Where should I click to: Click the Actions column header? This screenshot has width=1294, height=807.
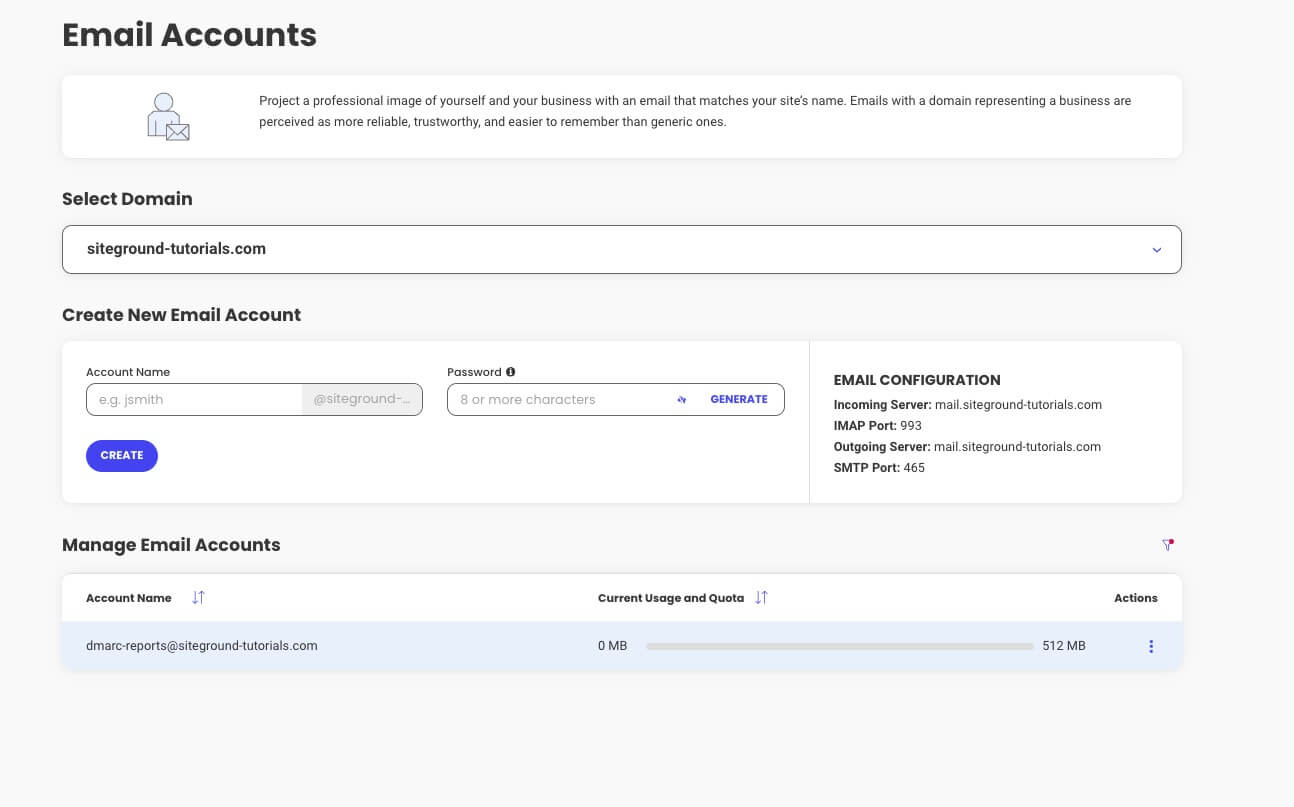point(1136,598)
